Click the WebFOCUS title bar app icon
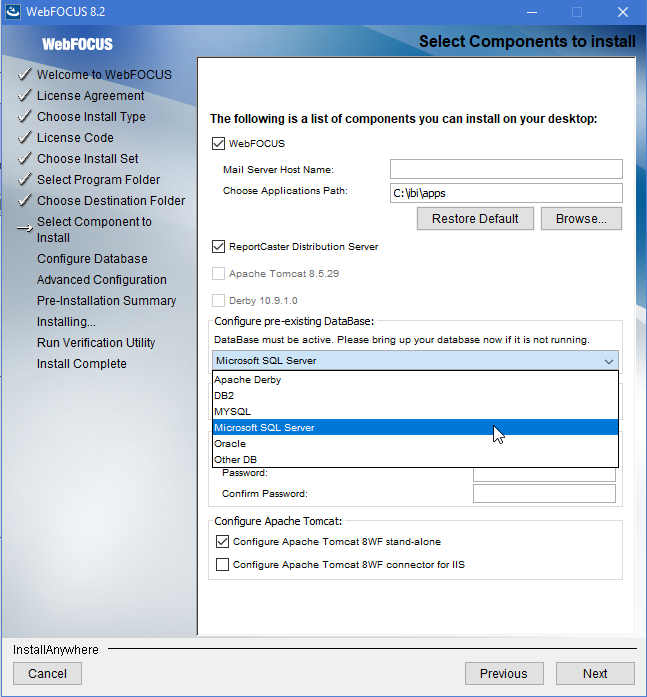Image resolution: width=647 pixels, height=697 pixels. coord(12,11)
